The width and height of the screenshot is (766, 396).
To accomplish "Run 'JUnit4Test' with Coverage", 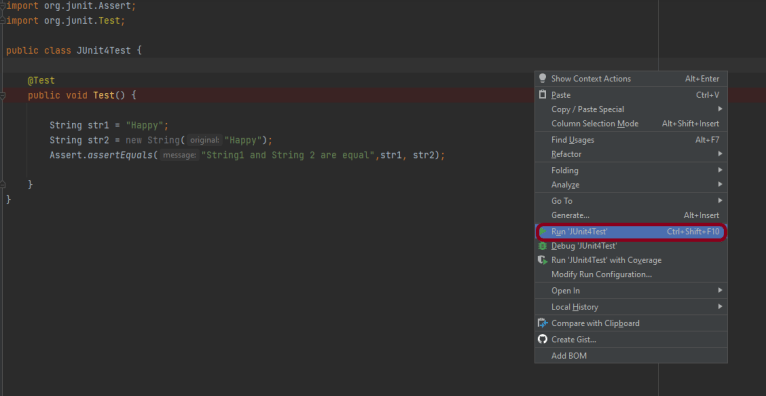I will tap(631, 260).
